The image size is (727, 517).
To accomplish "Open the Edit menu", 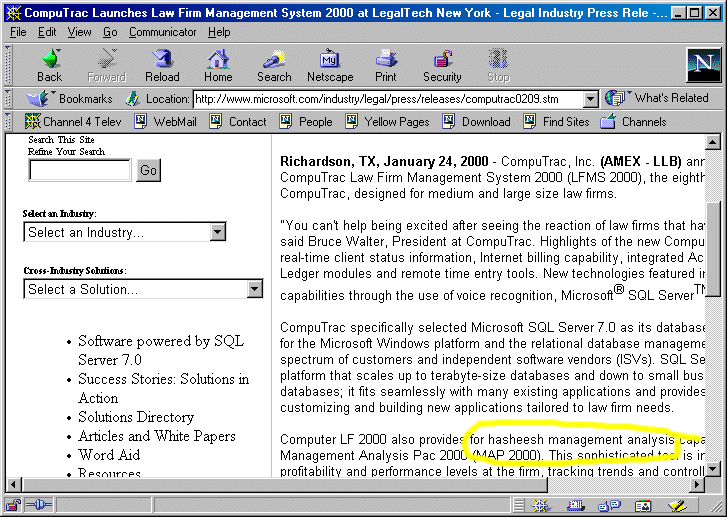I will coord(47,32).
